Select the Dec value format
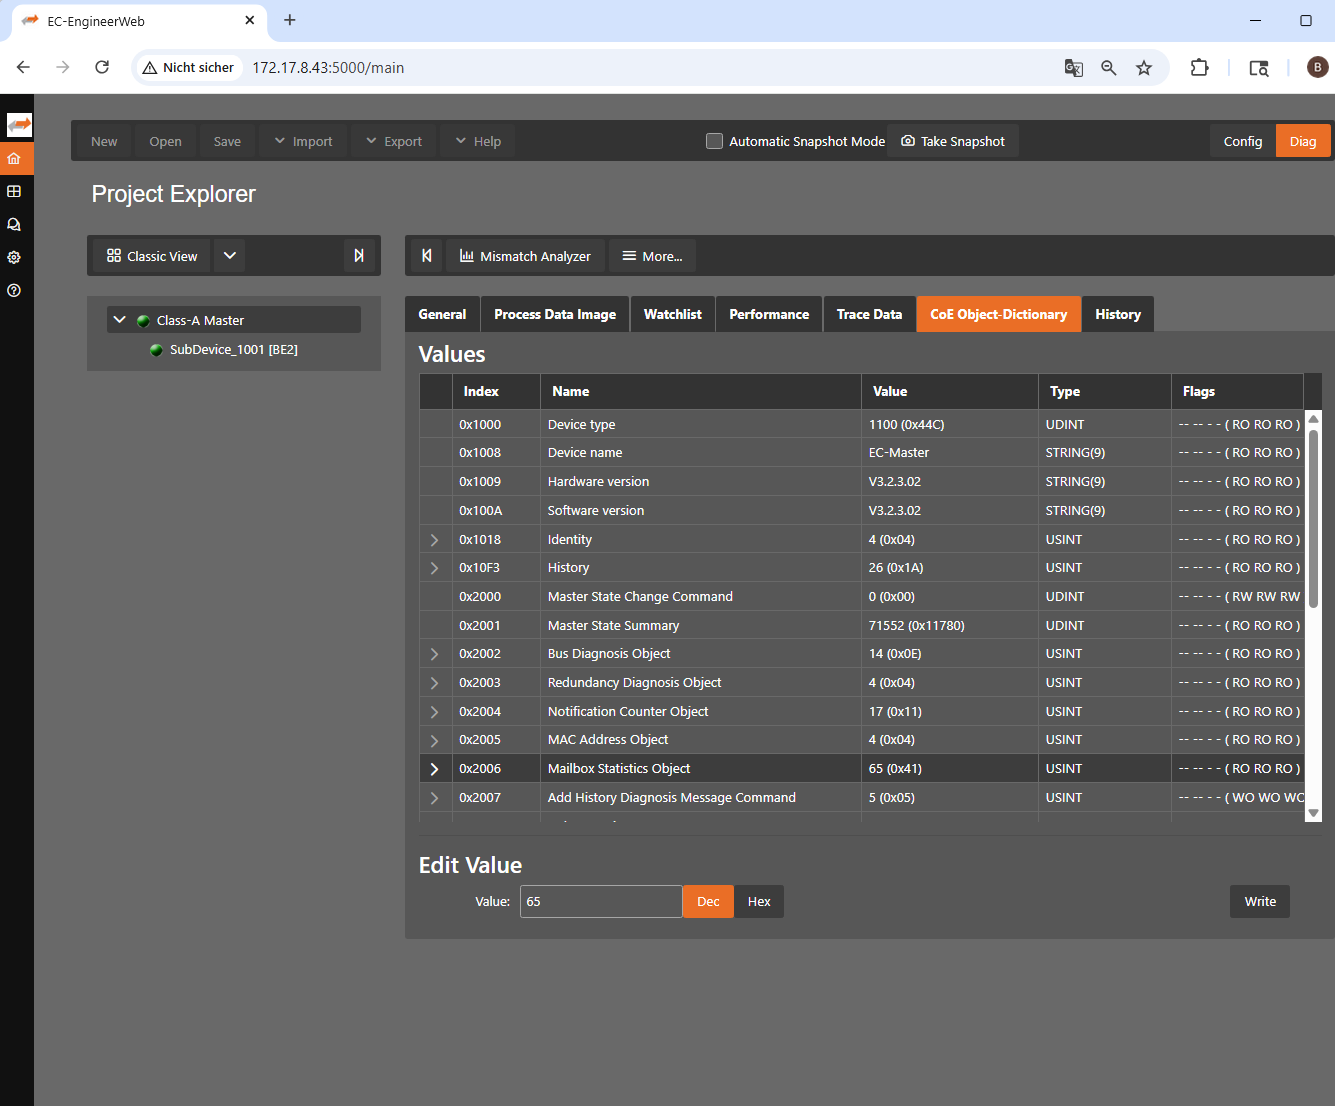The height and width of the screenshot is (1106, 1335). [x=708, y=901]
